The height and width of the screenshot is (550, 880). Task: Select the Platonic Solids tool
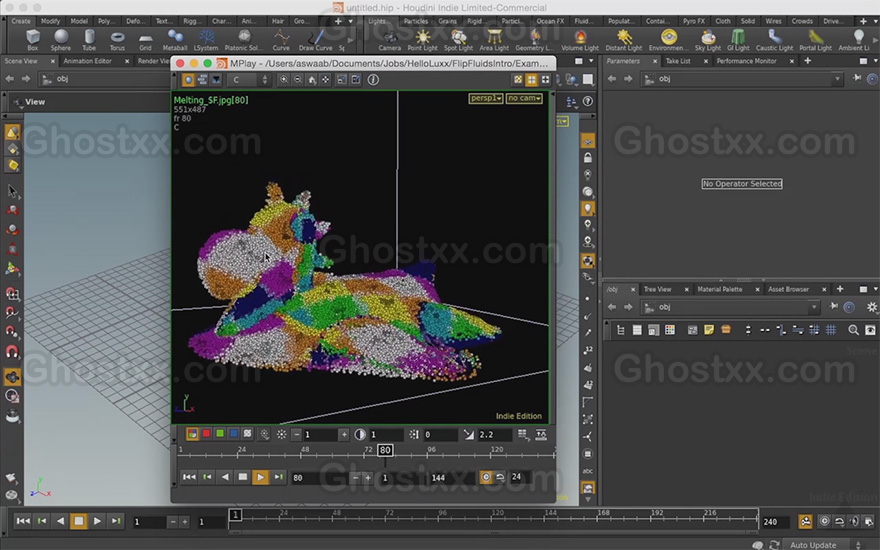pyautogui.click(x=243, y=39)
